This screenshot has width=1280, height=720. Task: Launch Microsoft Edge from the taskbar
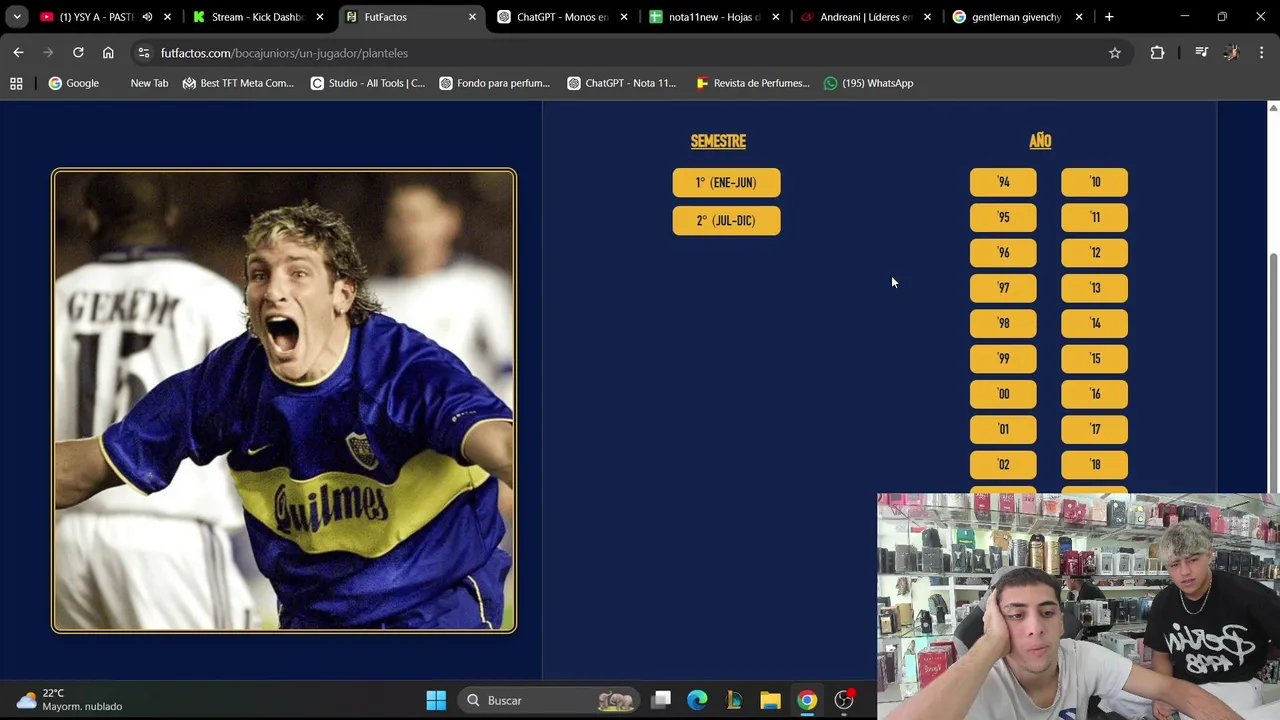pyautogui.click(x=697, y=700)
